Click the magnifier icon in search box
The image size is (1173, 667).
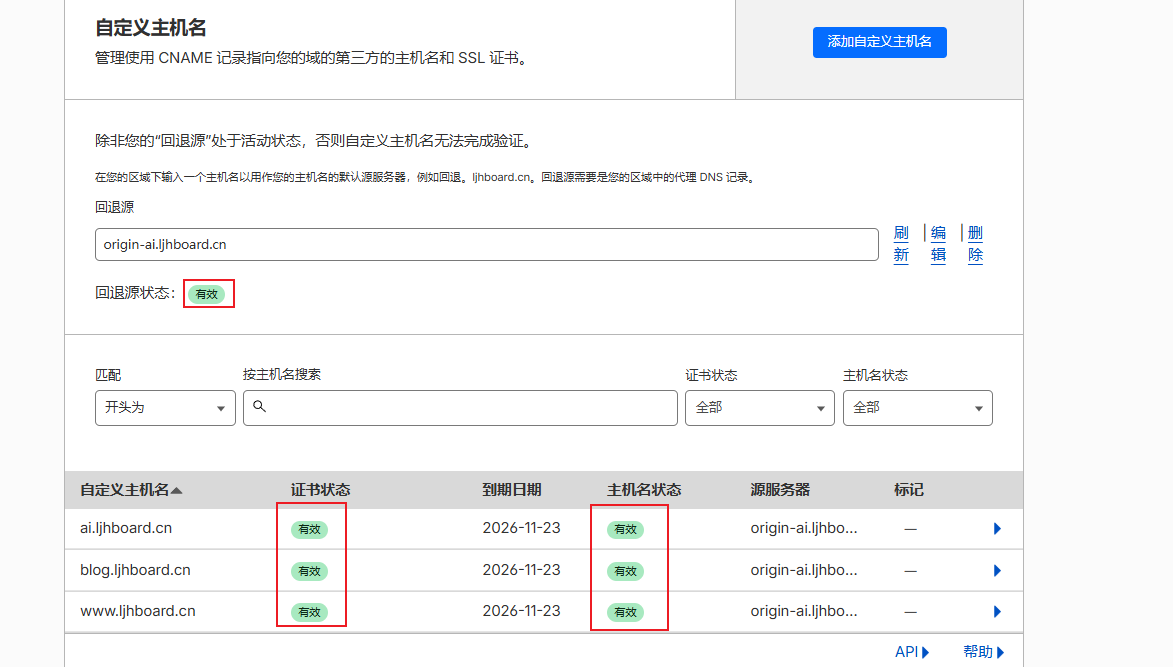[260, 406]
